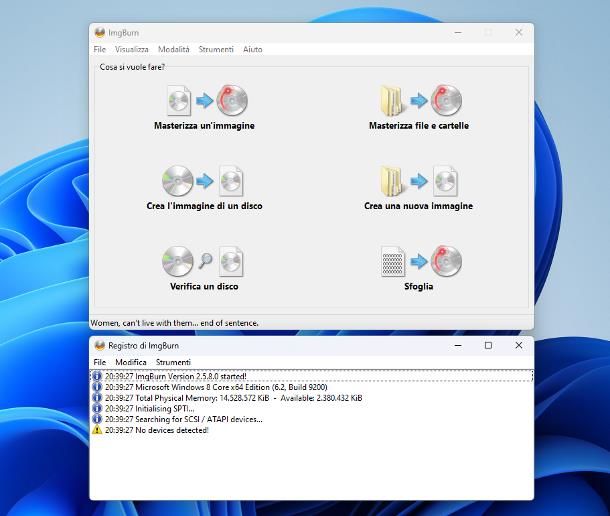This screenshot has height=516, width=610.
Task: Select info icon beside Initialising SPTI entry
Action: [x=97, y=409]
